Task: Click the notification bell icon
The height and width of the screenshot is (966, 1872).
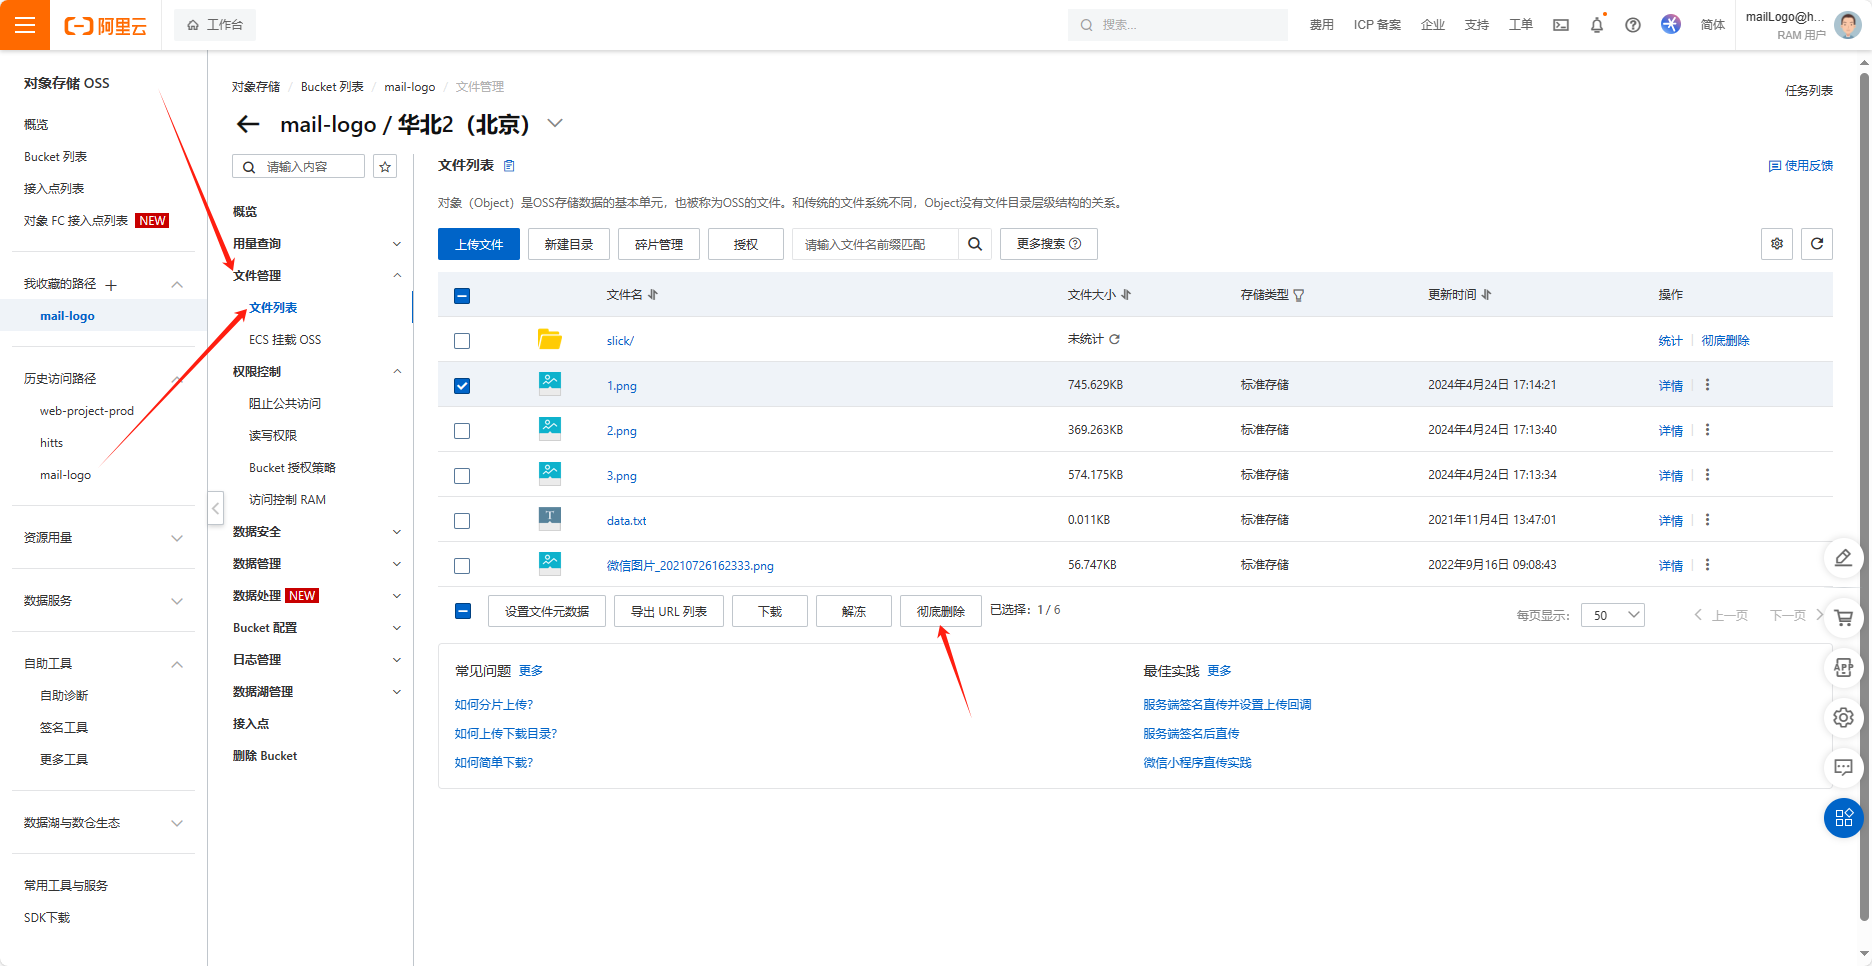Action: tap(1596, 25)
